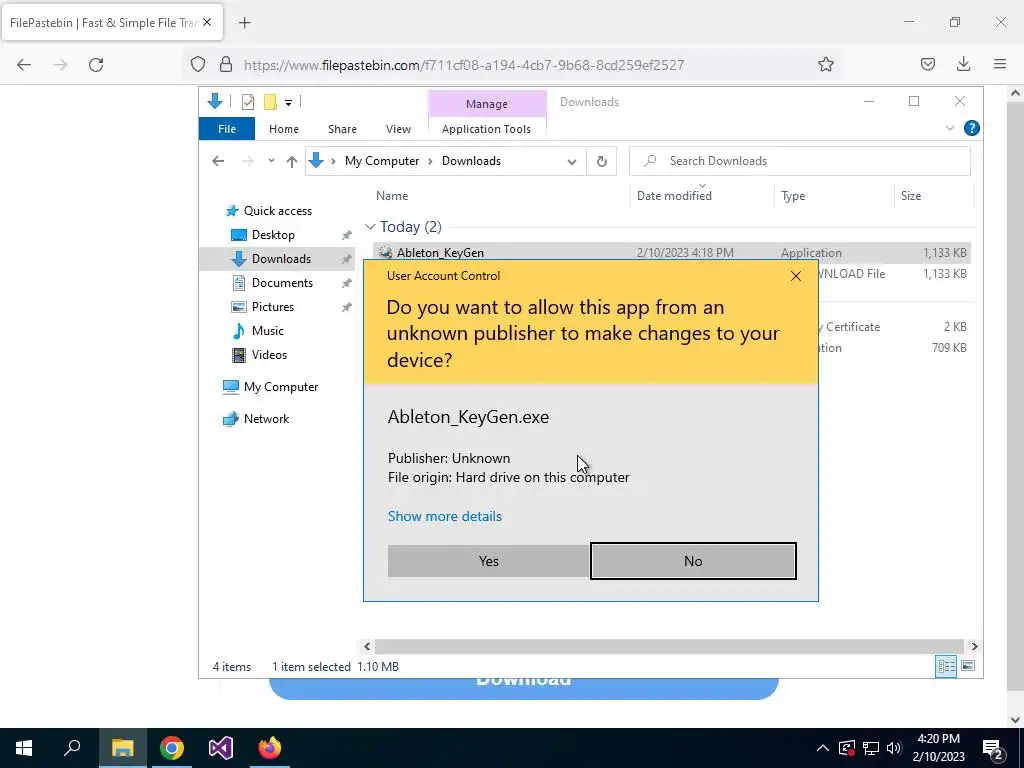Switch to the Share ribbon tab
Screen dimensions: 1024x768
[x=342, y=129]
